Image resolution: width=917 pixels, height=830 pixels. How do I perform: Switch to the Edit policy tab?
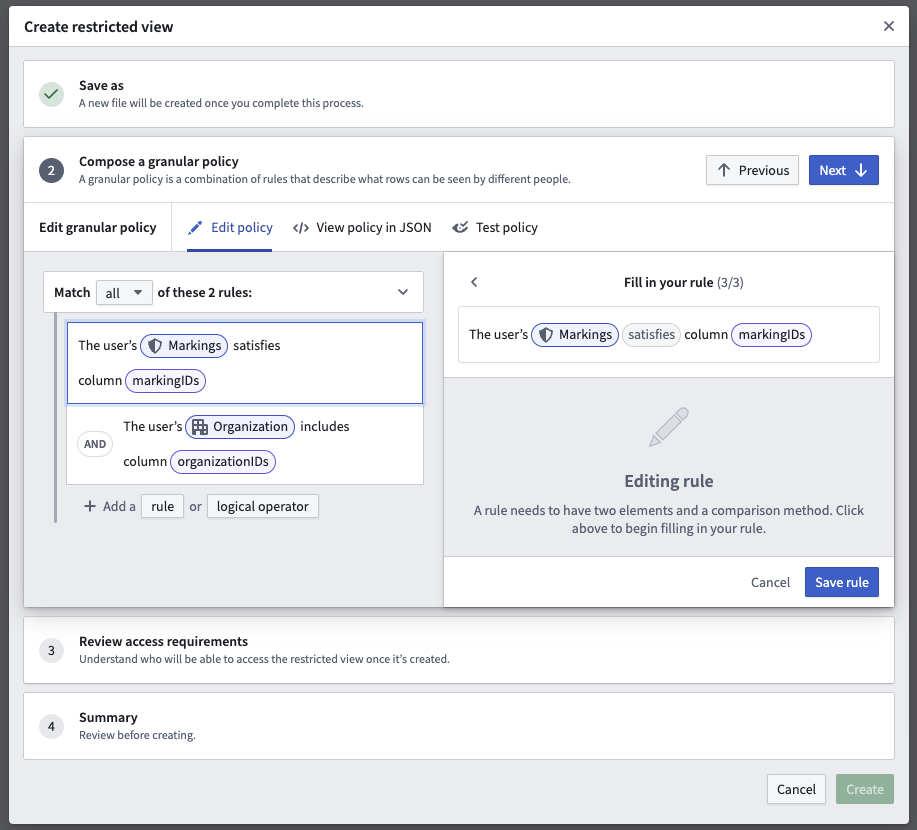click(230, 228)
